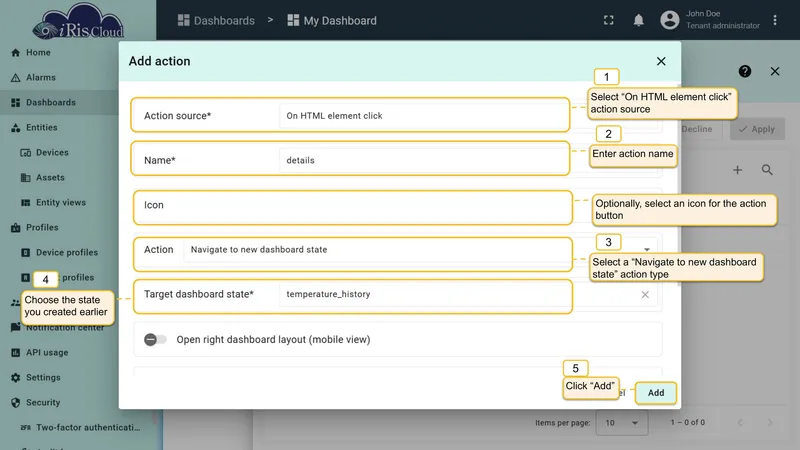Click the Alarms warning triangle icon

pos(15,78)
